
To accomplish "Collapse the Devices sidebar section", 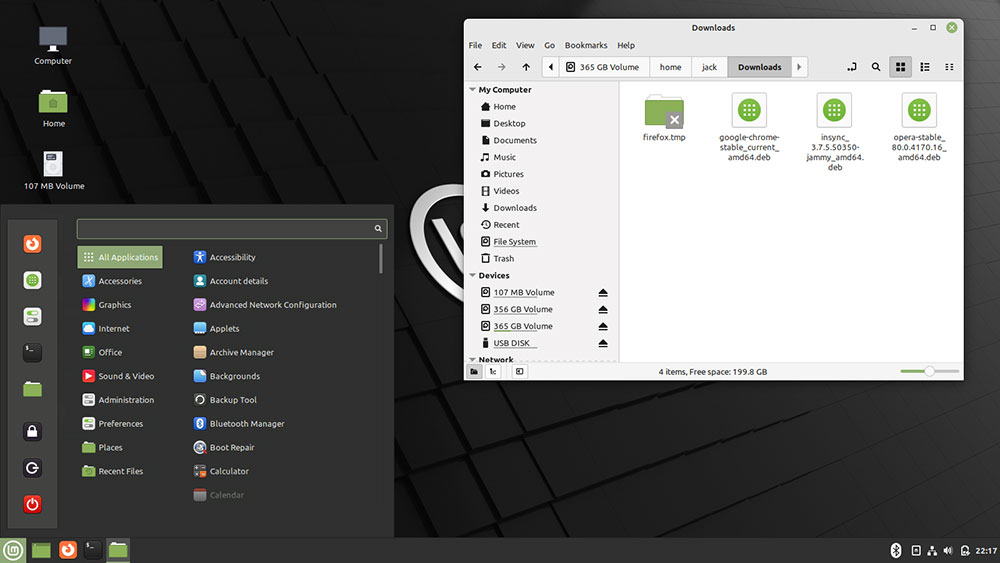I will (472, 276).
